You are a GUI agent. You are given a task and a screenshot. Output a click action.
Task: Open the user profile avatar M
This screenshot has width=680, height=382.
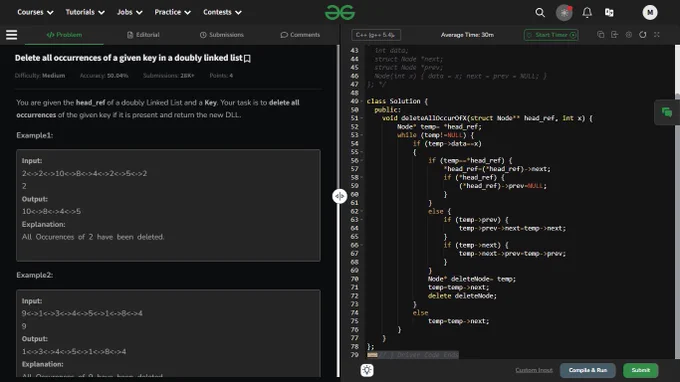650,13
